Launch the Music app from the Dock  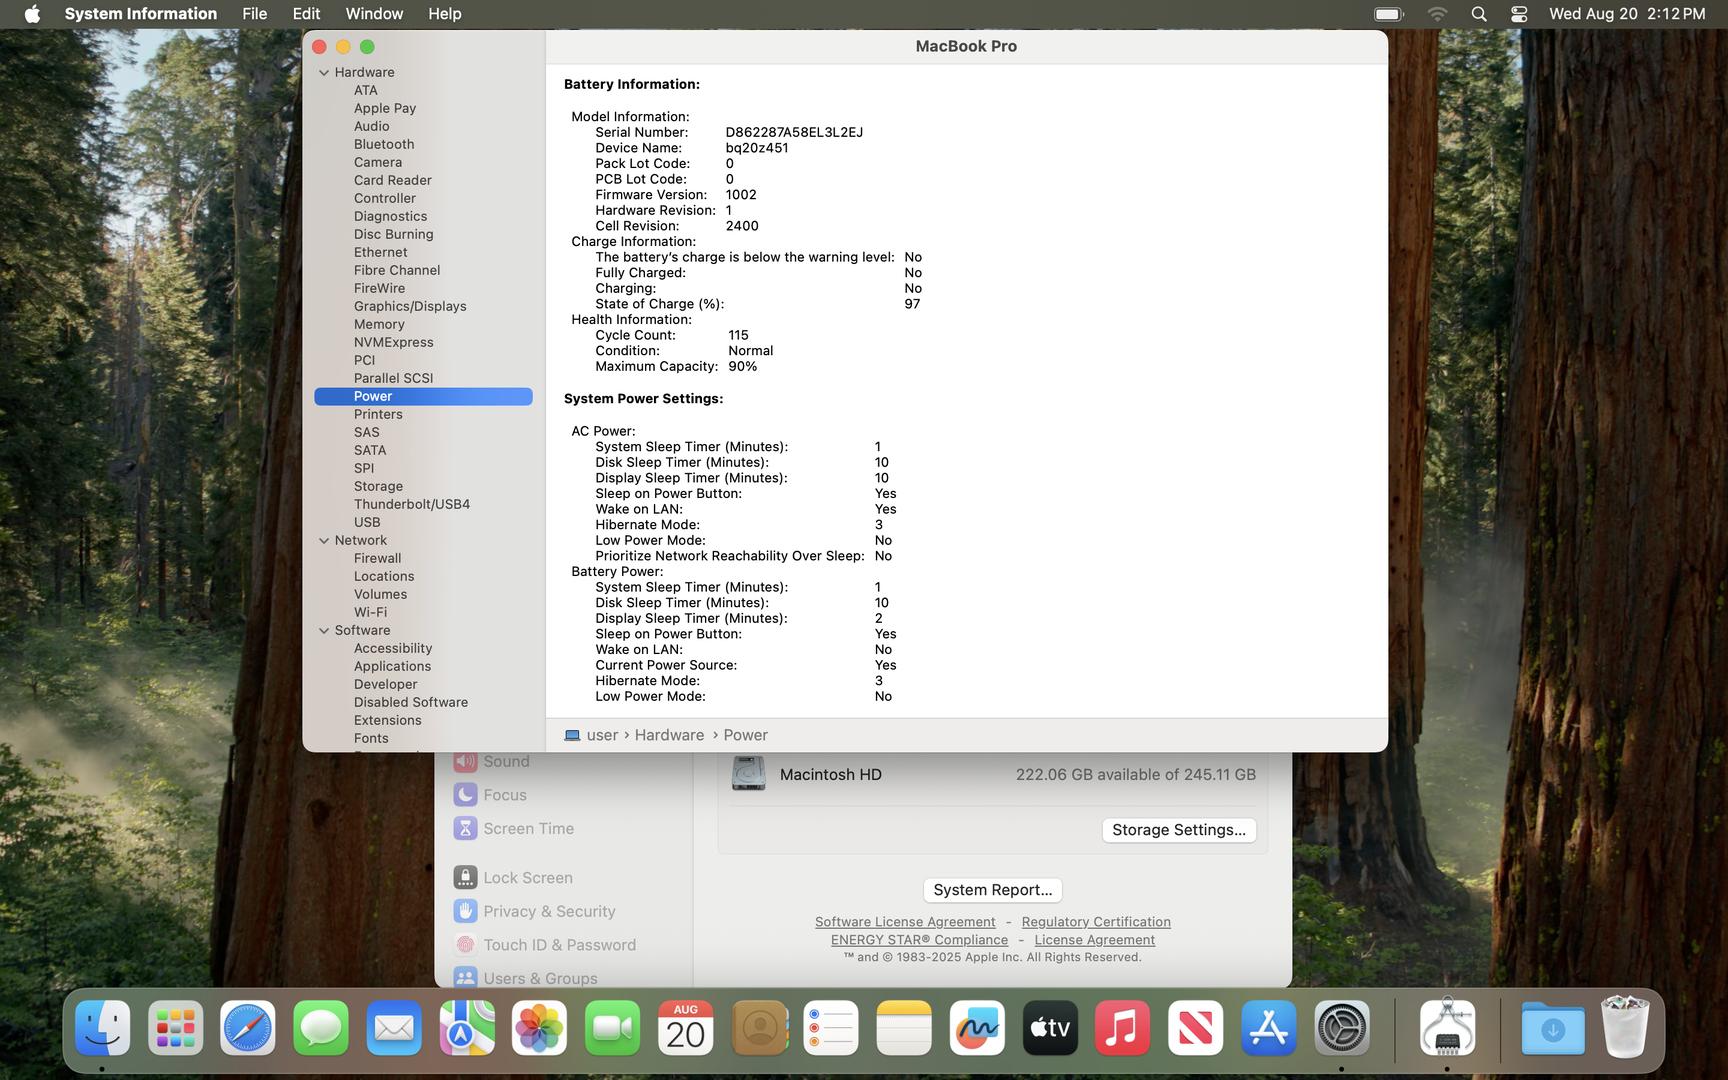1123,1028
